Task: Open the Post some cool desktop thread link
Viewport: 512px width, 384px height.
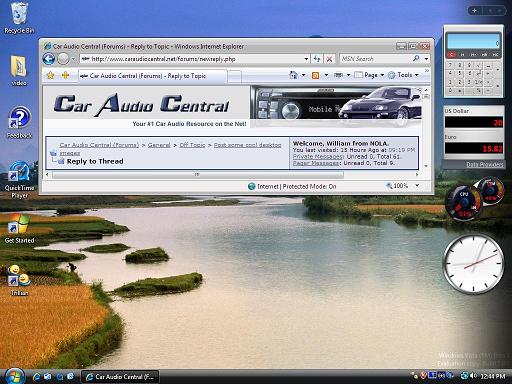Action: [x=247, y=145]
